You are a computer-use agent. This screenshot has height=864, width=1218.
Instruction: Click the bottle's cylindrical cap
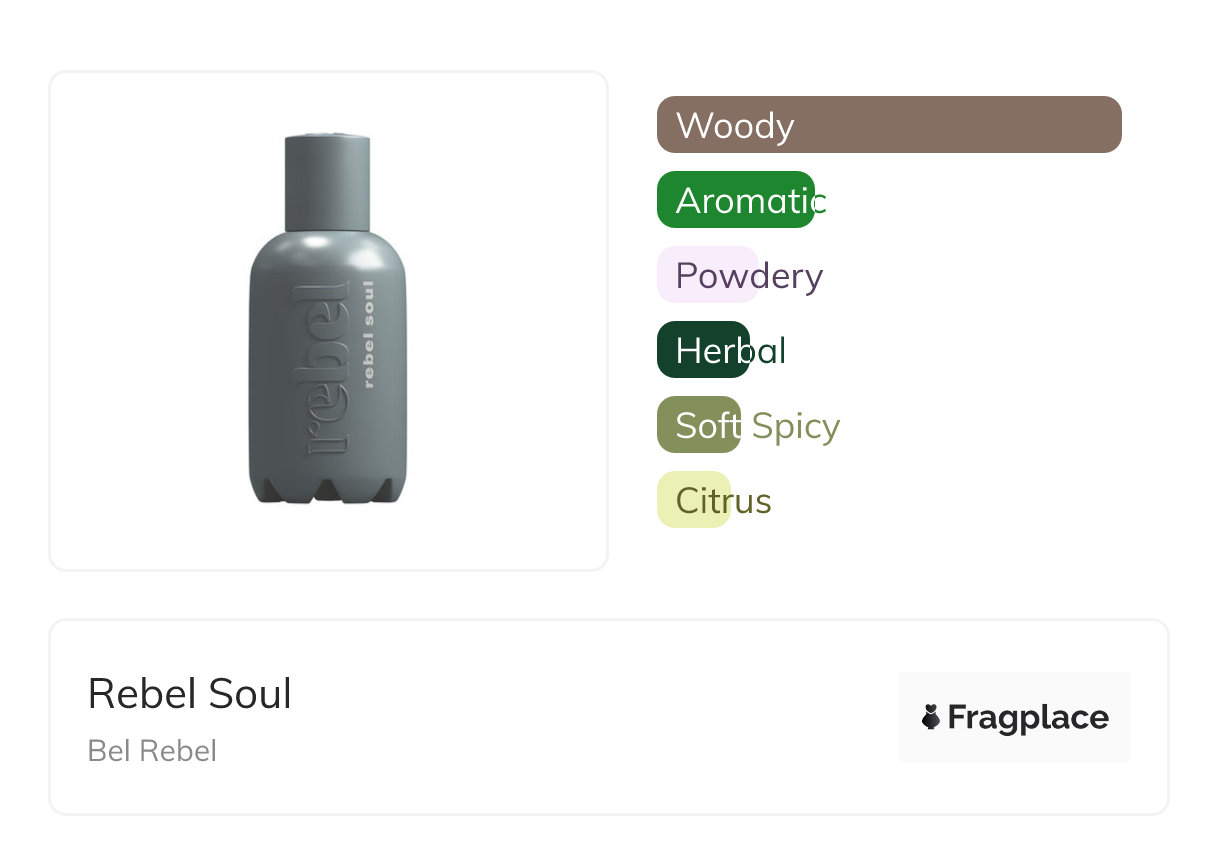327,180
